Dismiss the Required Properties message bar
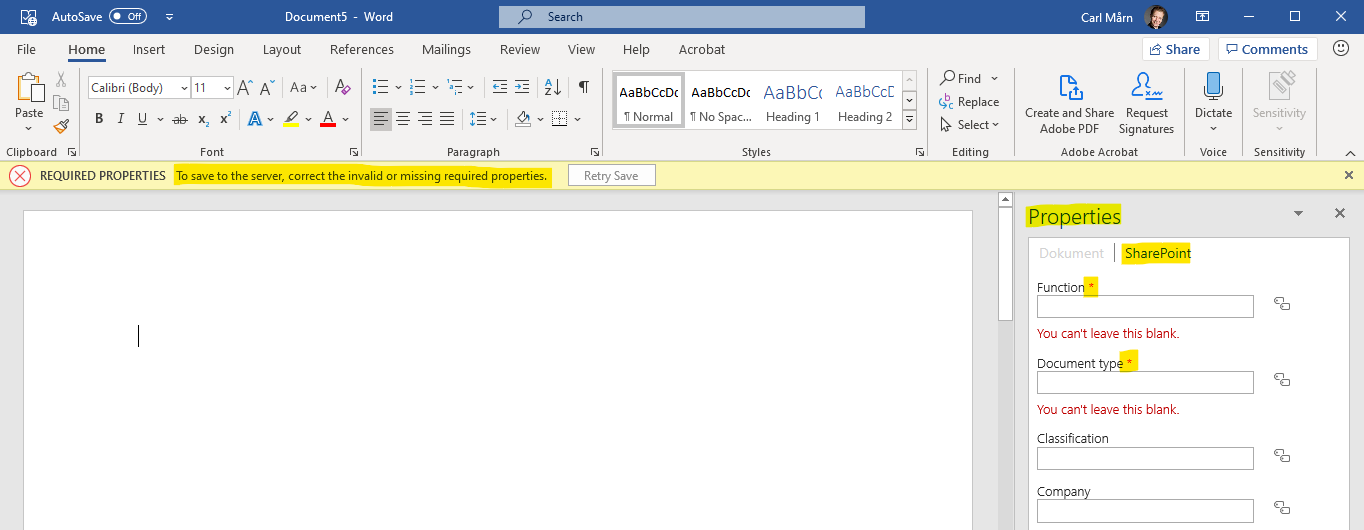 pos(1348,175)
